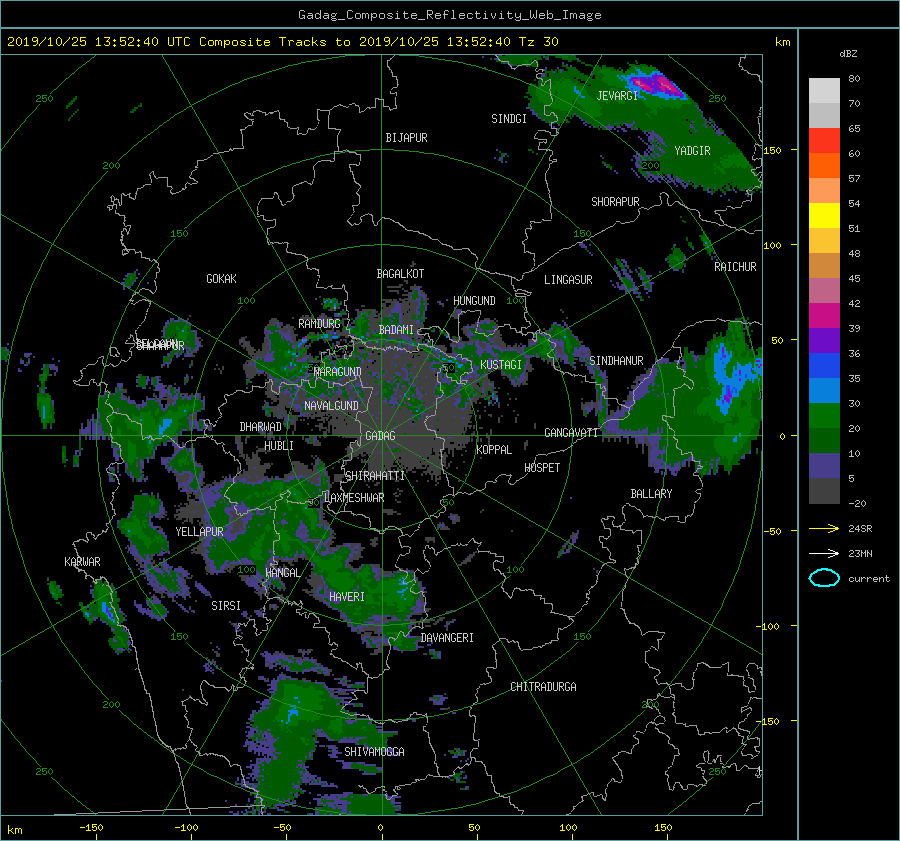Select the orange 60-57 dBZ legend swatch
Screen dimensions: 900x841
[824, 165]
